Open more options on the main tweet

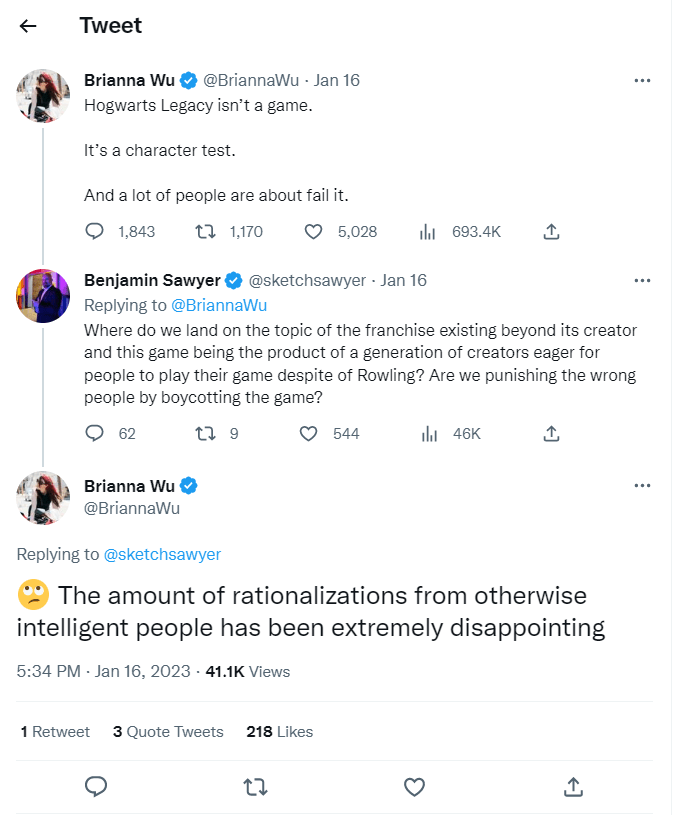[642, 487]
